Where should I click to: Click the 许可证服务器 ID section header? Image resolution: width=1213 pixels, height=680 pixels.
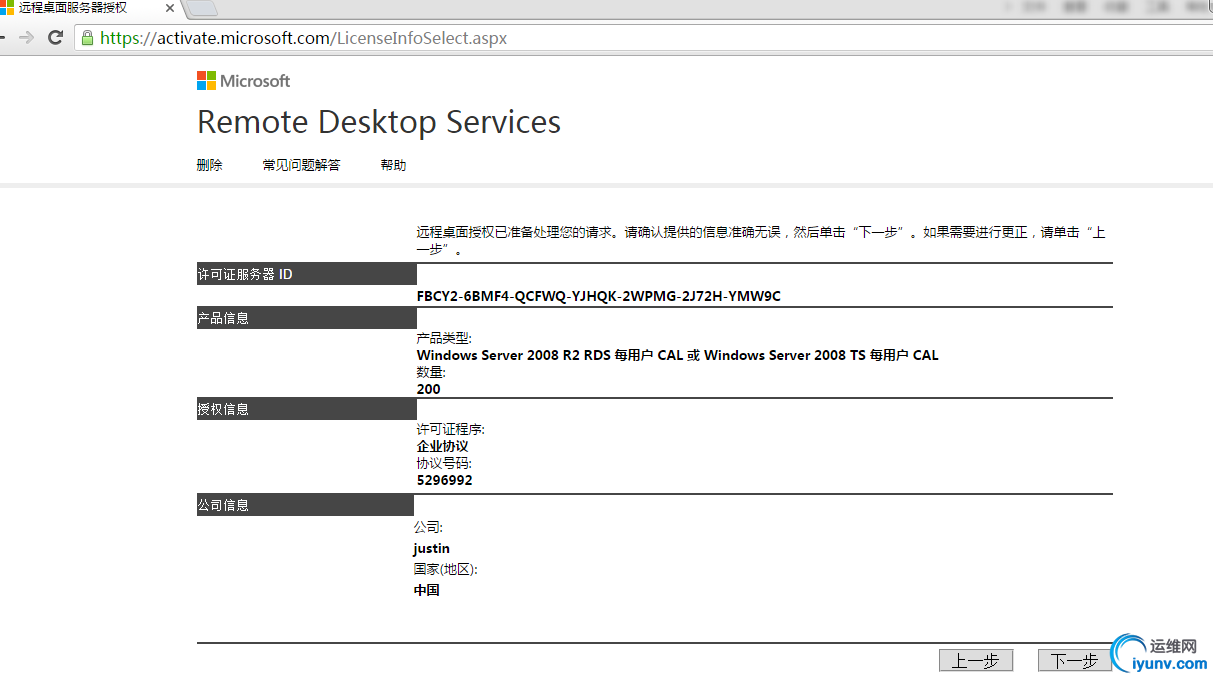(306, 274)
